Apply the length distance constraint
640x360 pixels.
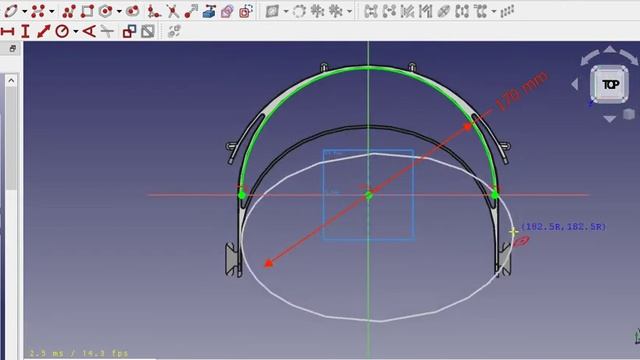pos(43,31)
